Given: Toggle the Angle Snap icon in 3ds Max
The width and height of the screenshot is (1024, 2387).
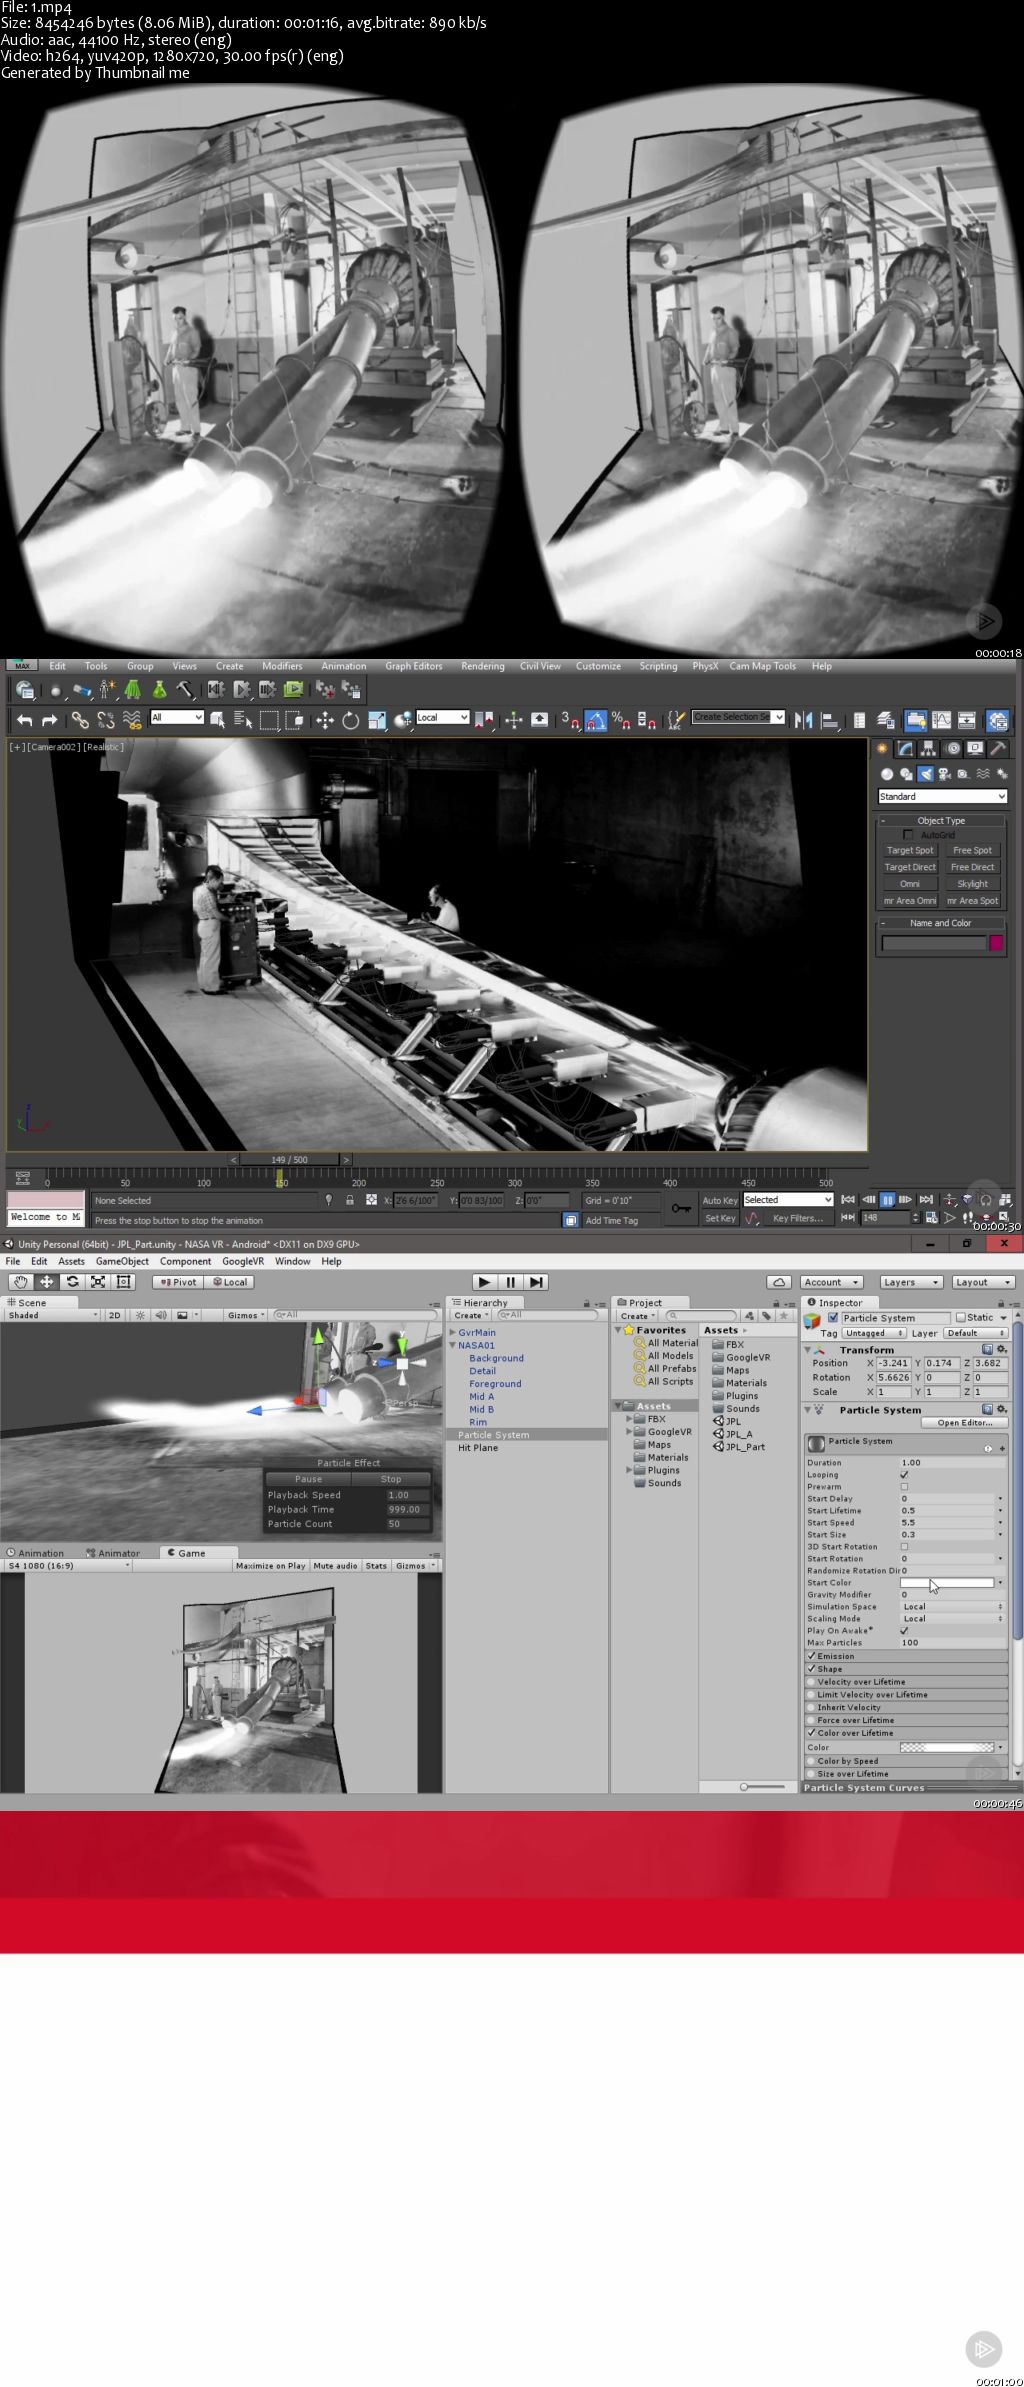Looking at the screenshot, I should pos(595,720).
